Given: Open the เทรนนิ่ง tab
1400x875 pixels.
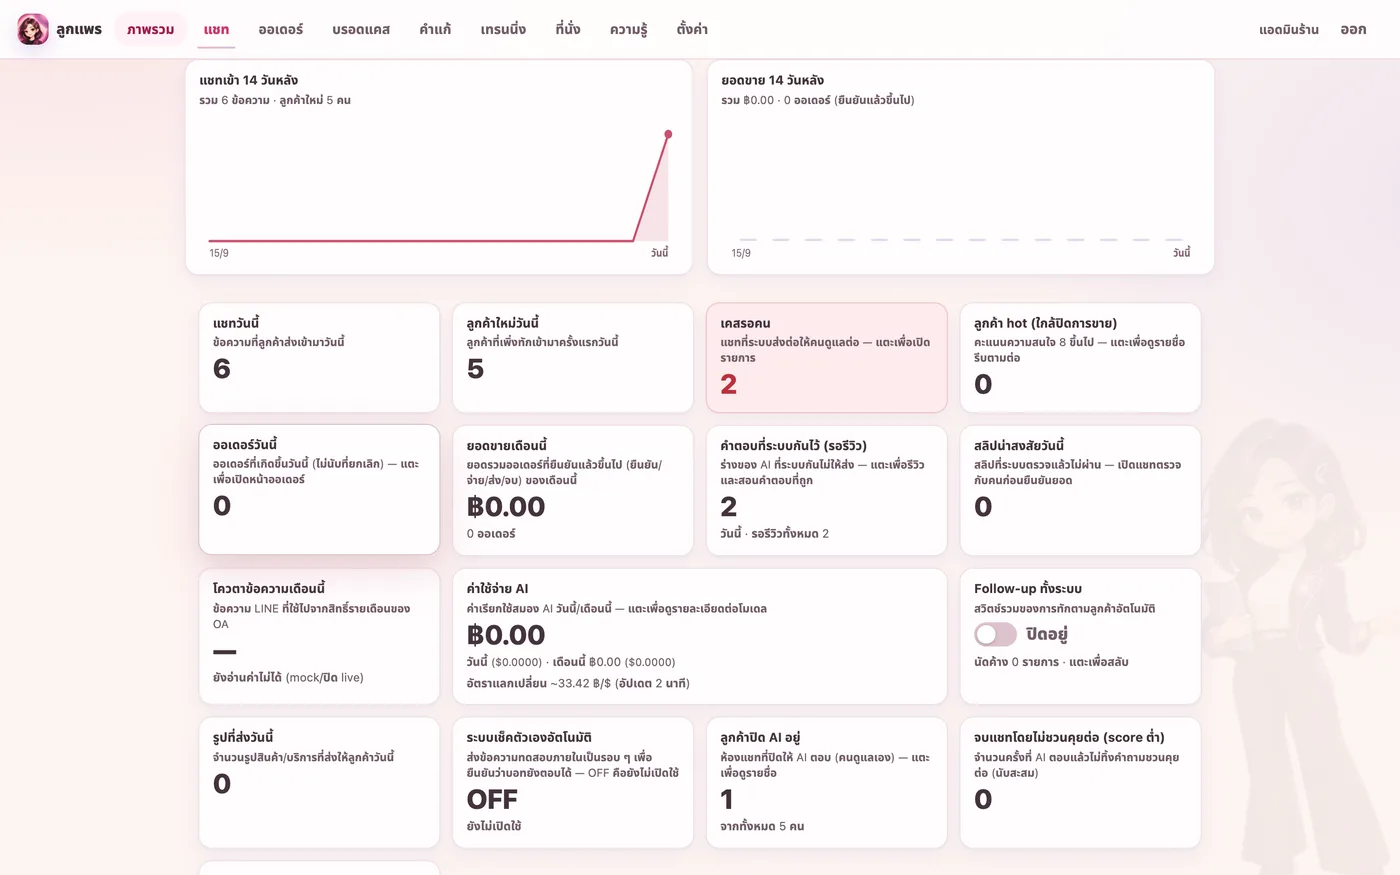Looking at the screenshot, I should pyautogui.click(x=503, y=30).
